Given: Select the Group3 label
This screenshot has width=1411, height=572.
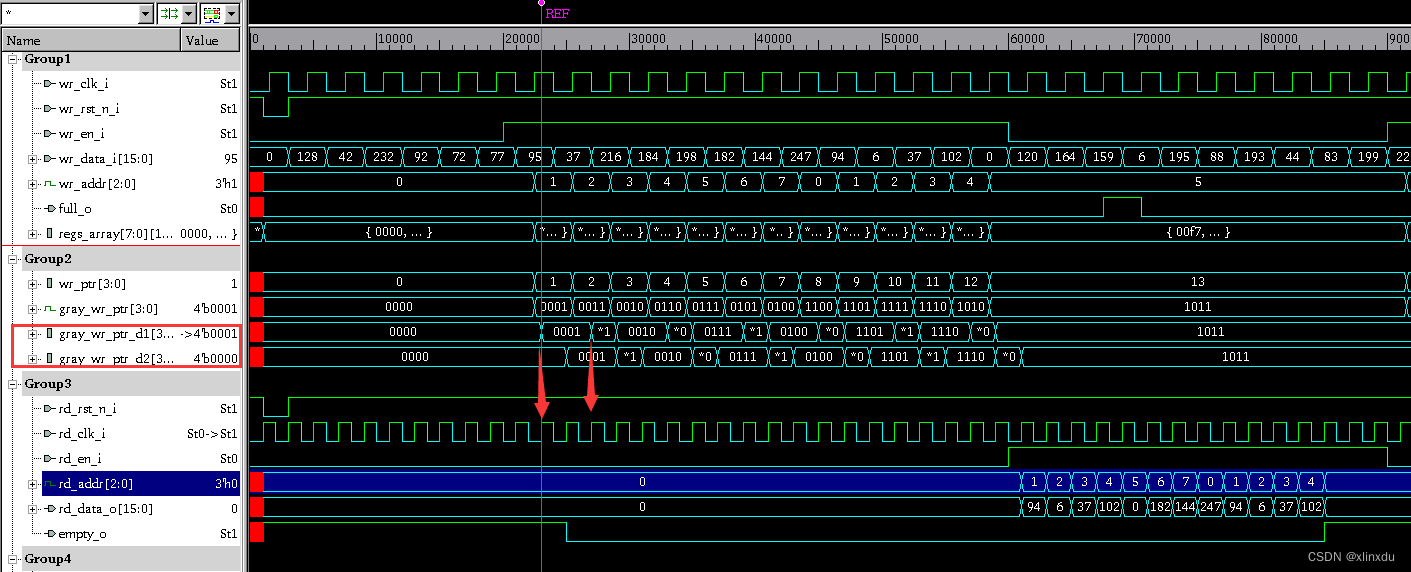Looking at the screenshot, I should [47, 384].
